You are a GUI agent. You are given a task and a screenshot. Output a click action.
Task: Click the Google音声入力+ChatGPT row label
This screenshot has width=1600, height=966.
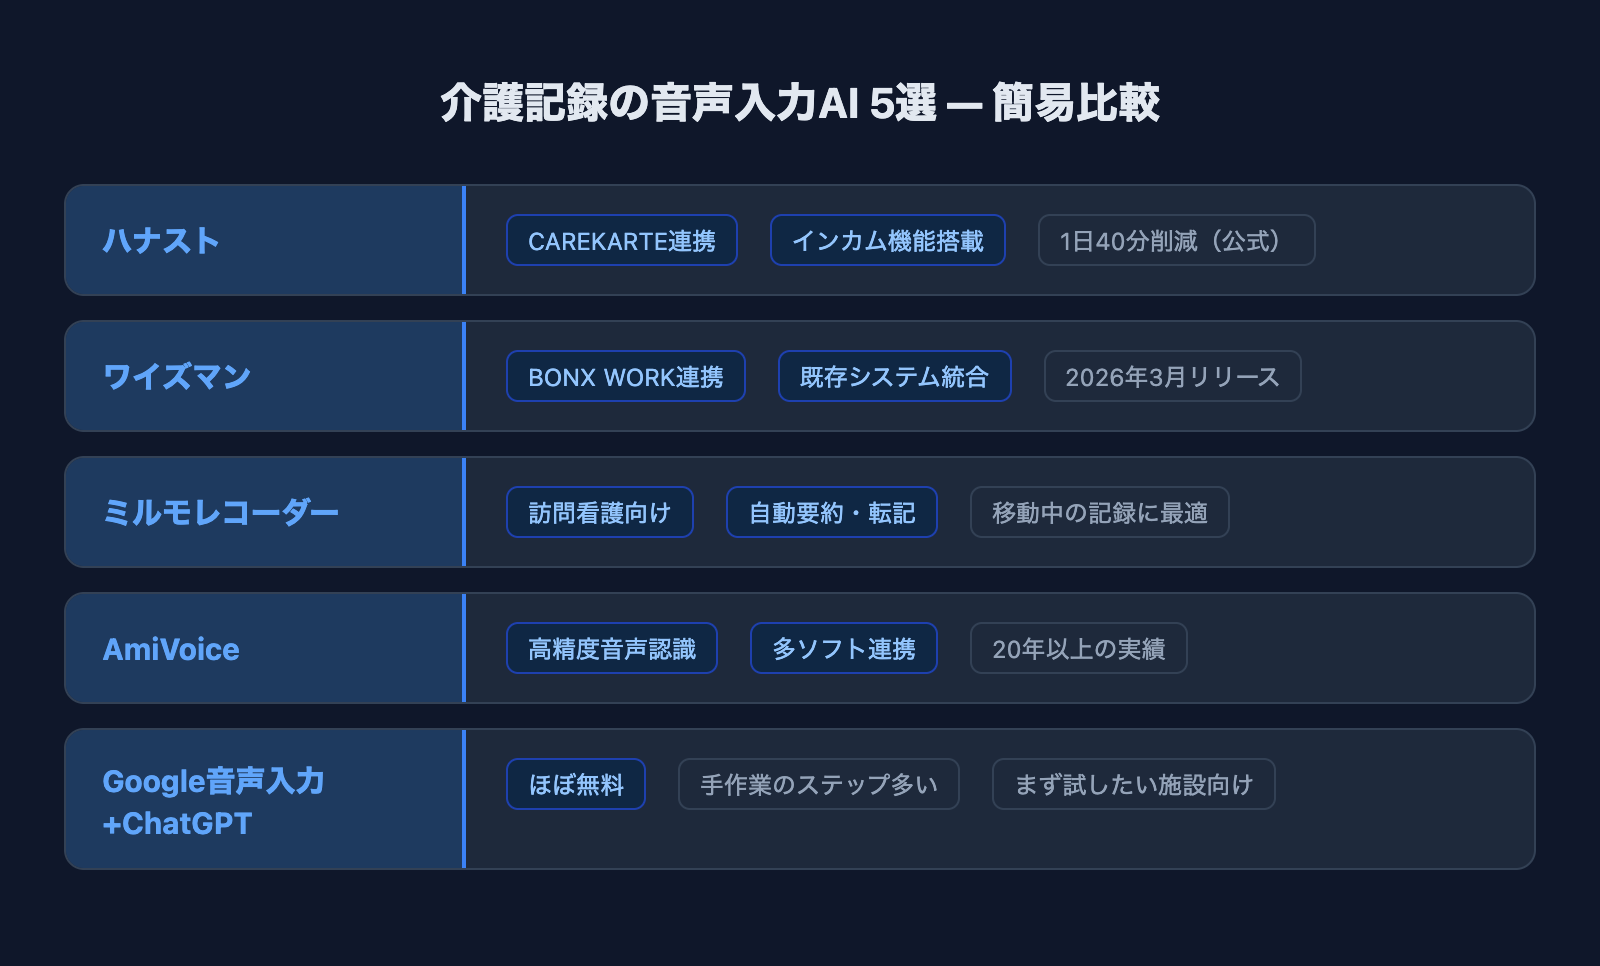(x=213, y=801)
